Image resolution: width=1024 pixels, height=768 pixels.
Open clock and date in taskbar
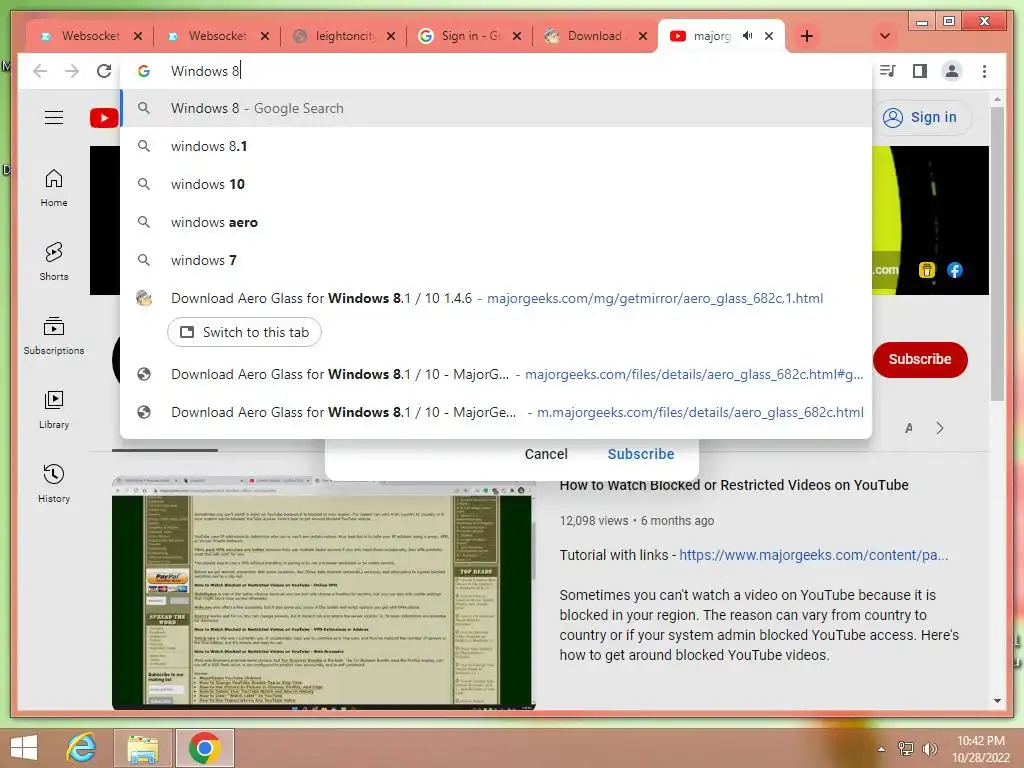click(981, 749)
